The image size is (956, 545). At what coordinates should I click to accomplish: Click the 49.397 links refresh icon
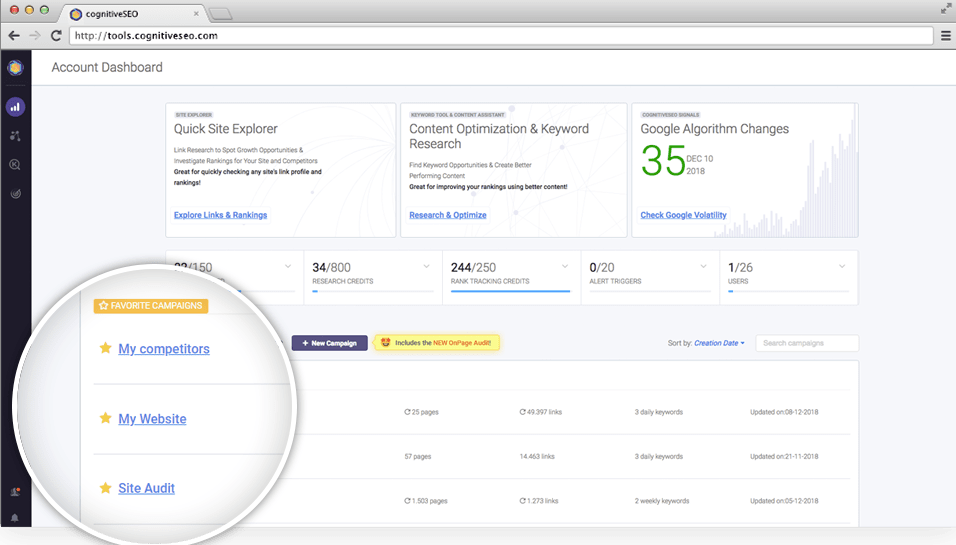click(x=522, y=412)
